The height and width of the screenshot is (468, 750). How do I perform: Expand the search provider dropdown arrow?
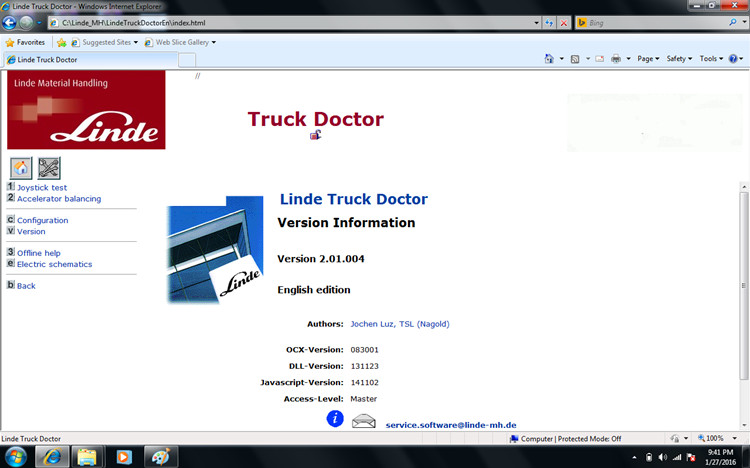[x=744, y=22]
